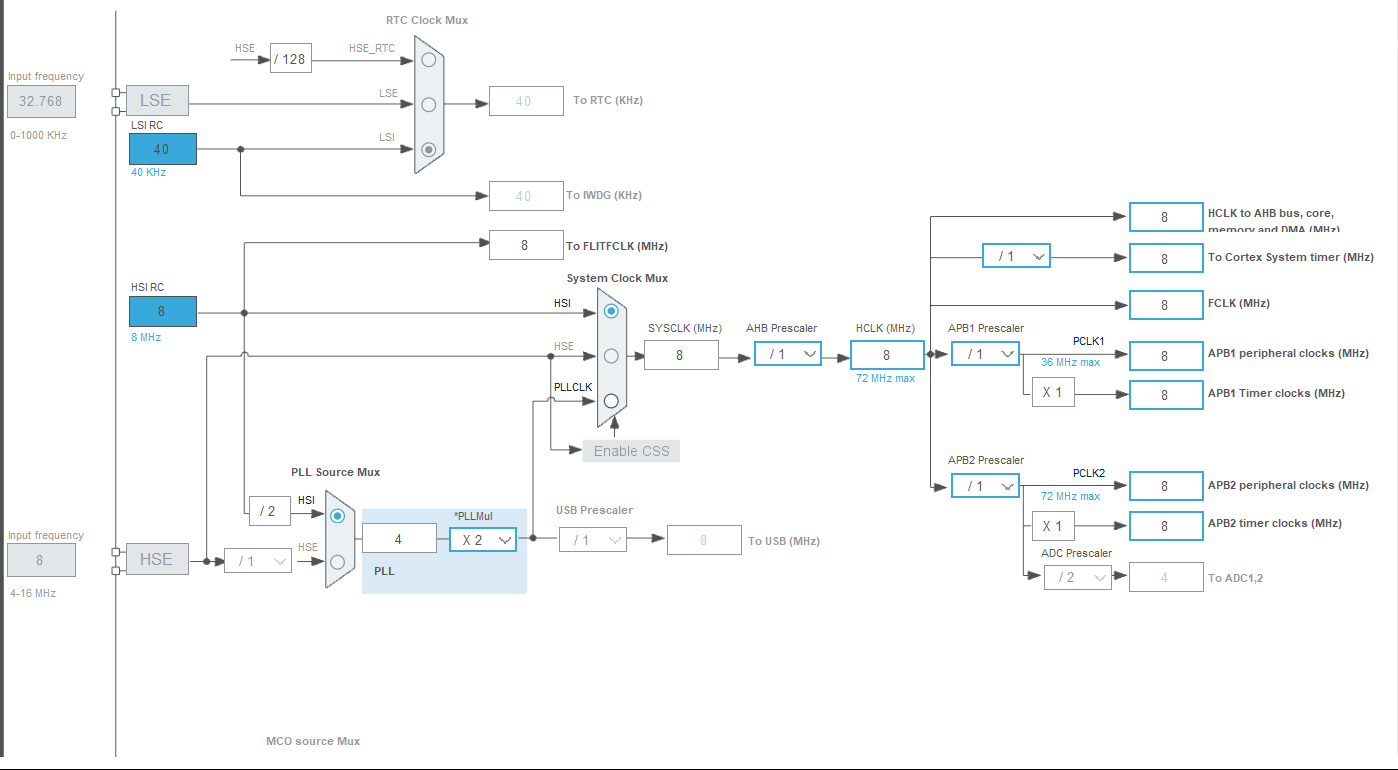Click the FCLK (MHz) value field
Screen dimensions: 1398x770
point(1166,304)
